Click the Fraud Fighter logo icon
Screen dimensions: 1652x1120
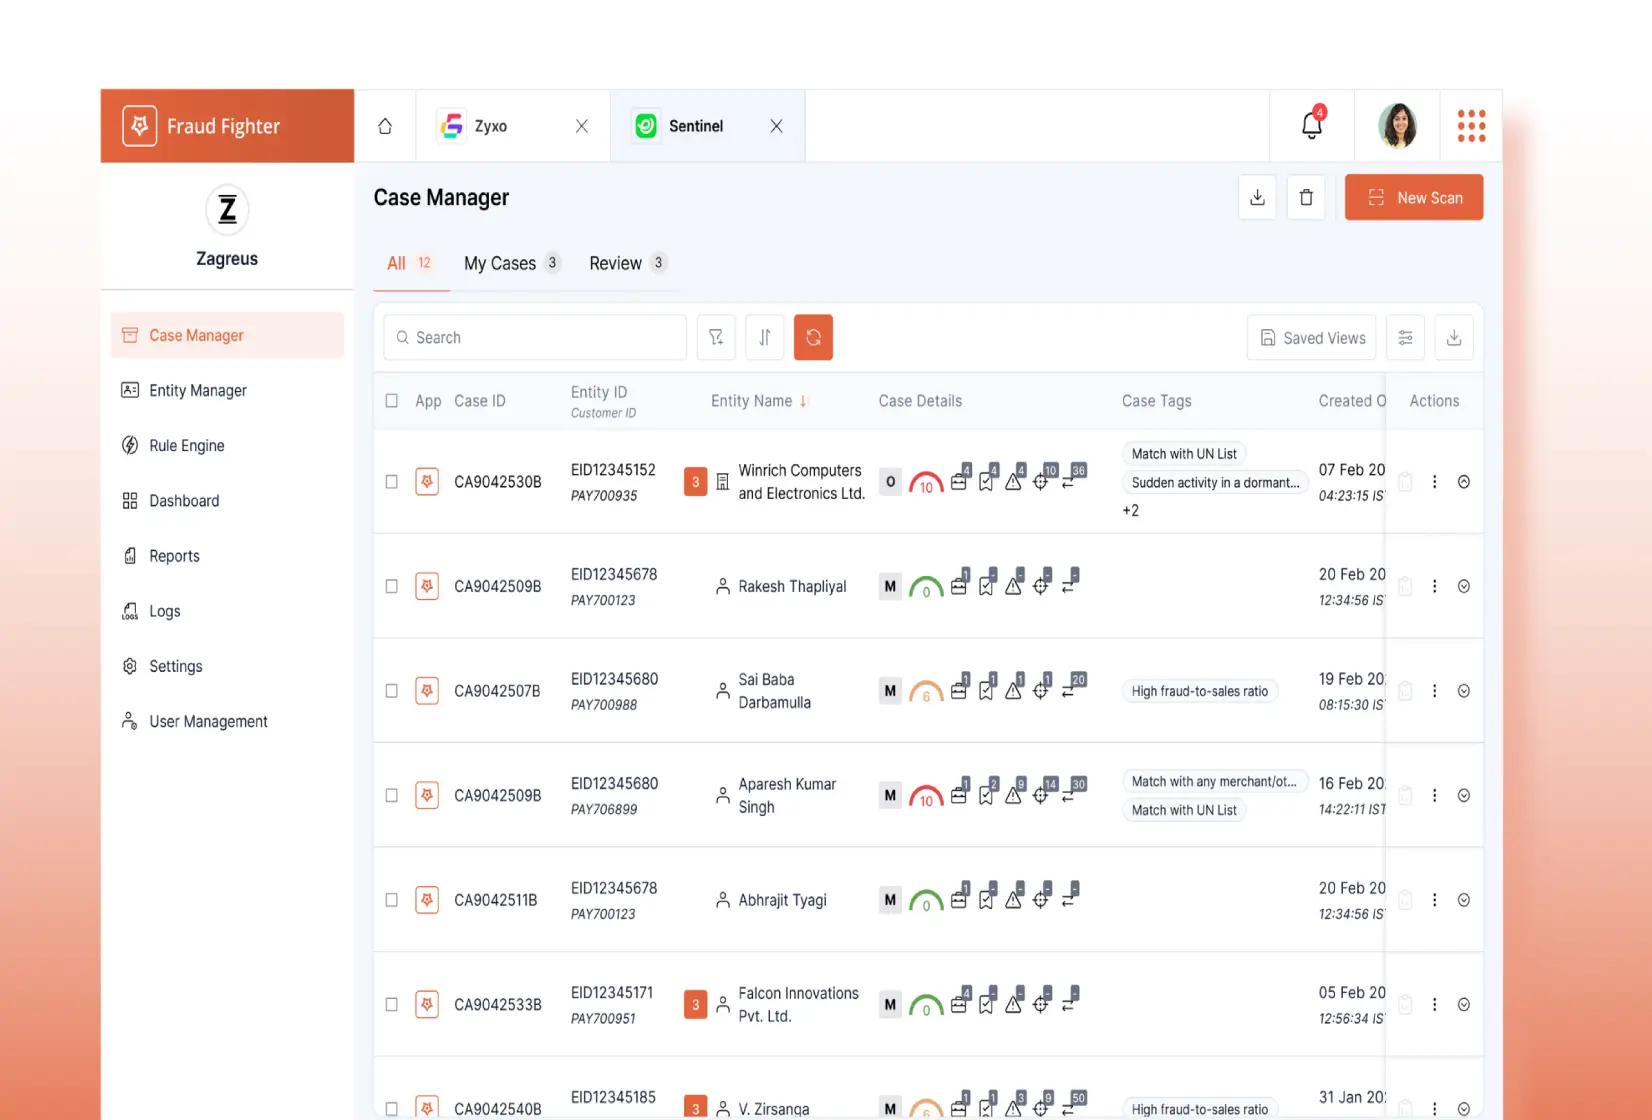coord(140,126)
